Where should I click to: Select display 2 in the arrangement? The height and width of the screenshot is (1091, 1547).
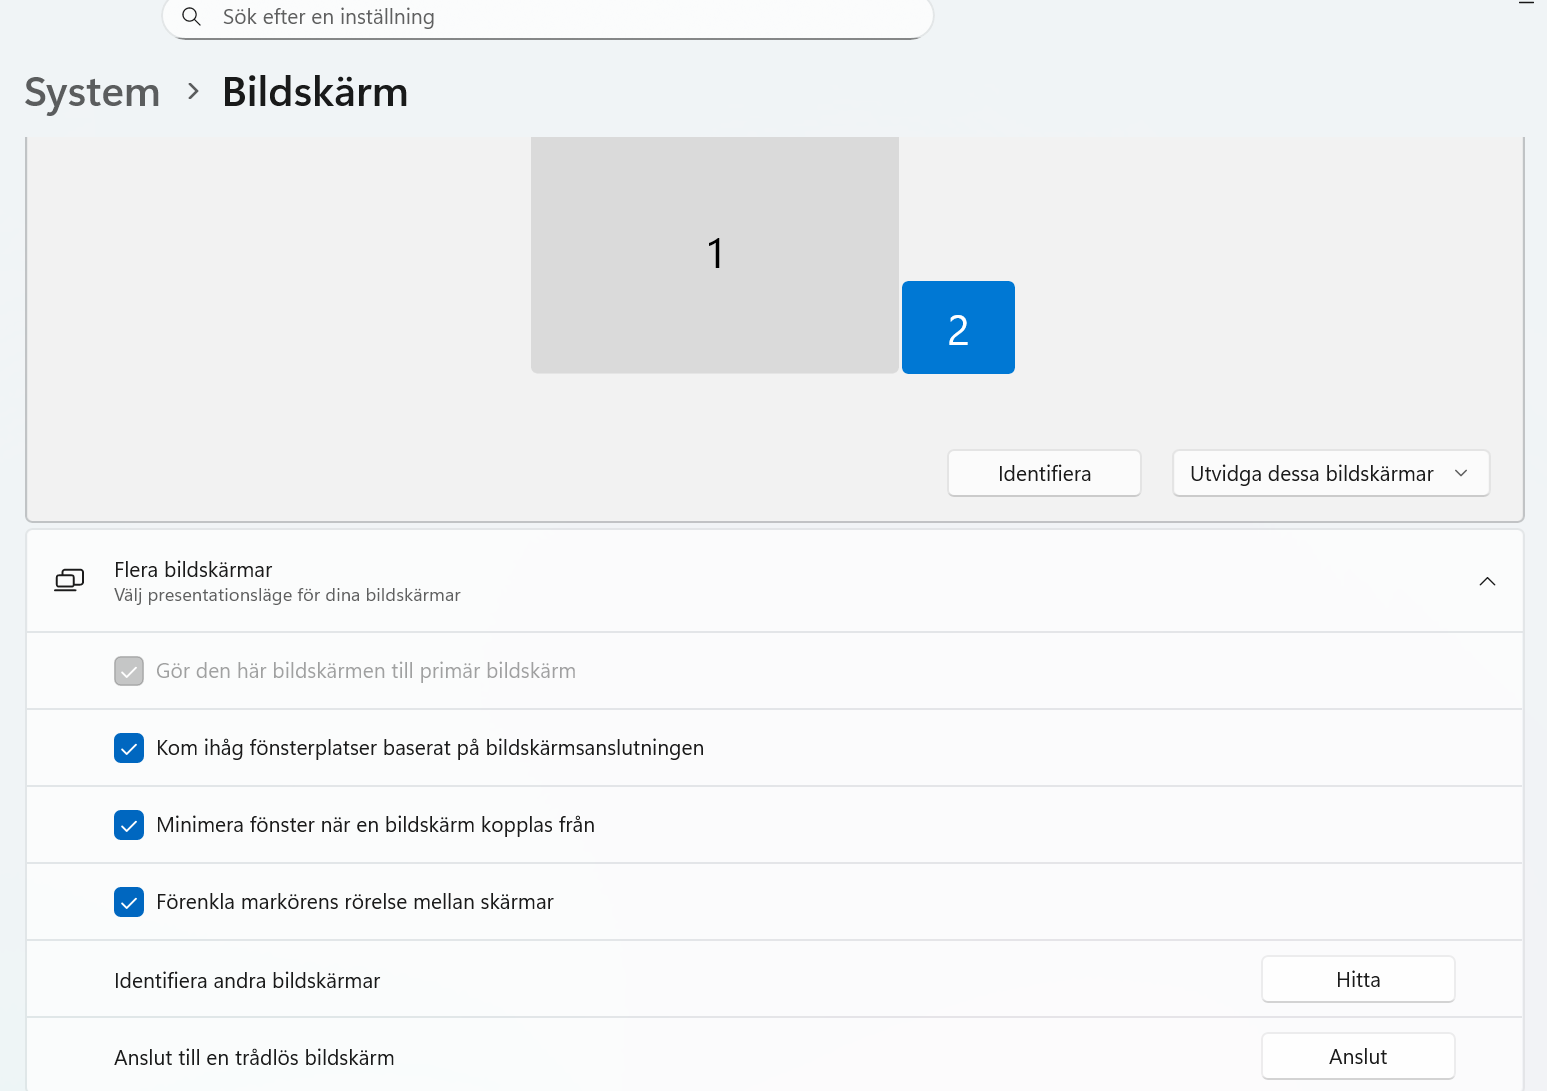(x=958, y=328)
